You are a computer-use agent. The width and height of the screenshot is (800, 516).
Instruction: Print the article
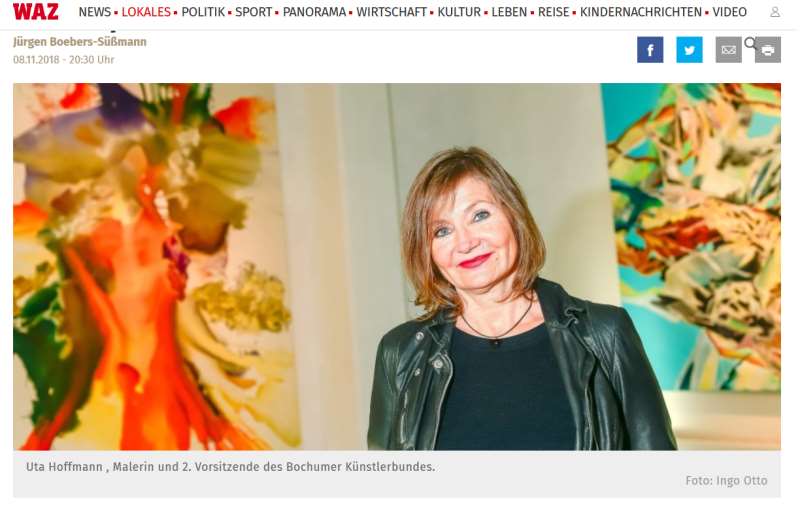click(x=768, y=50)
